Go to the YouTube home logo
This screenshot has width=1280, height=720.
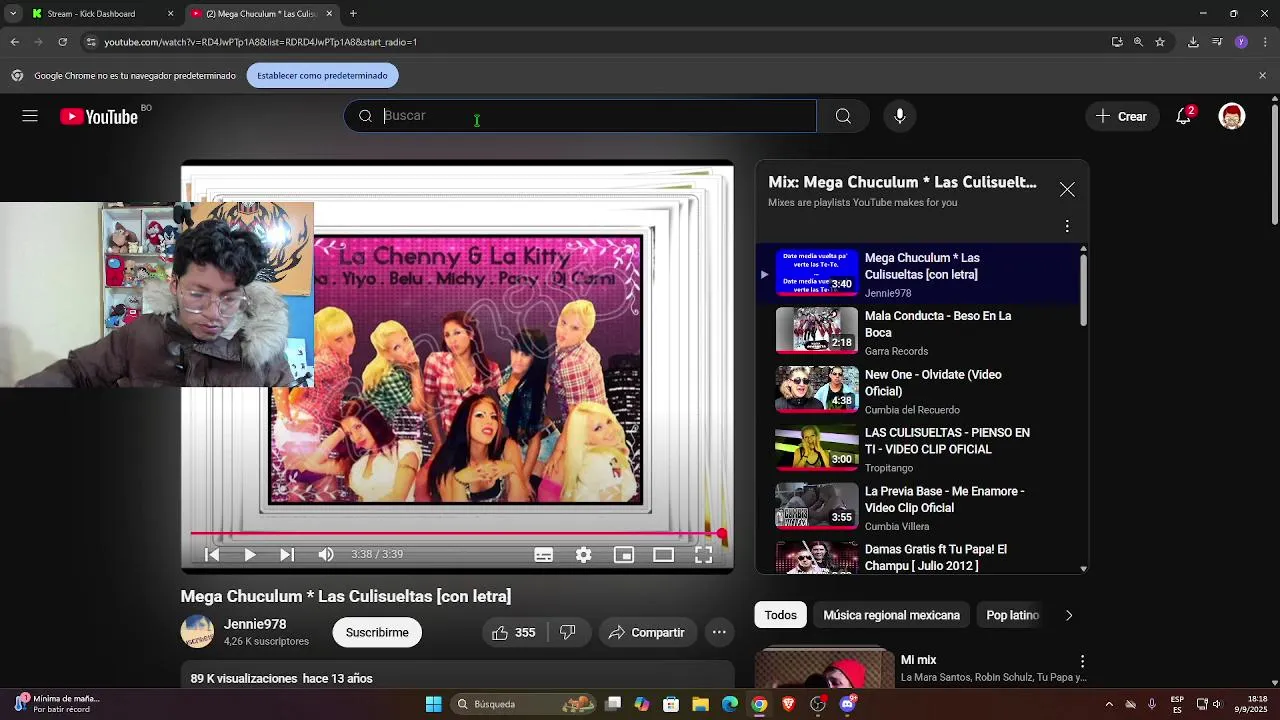tap(99, 117)
